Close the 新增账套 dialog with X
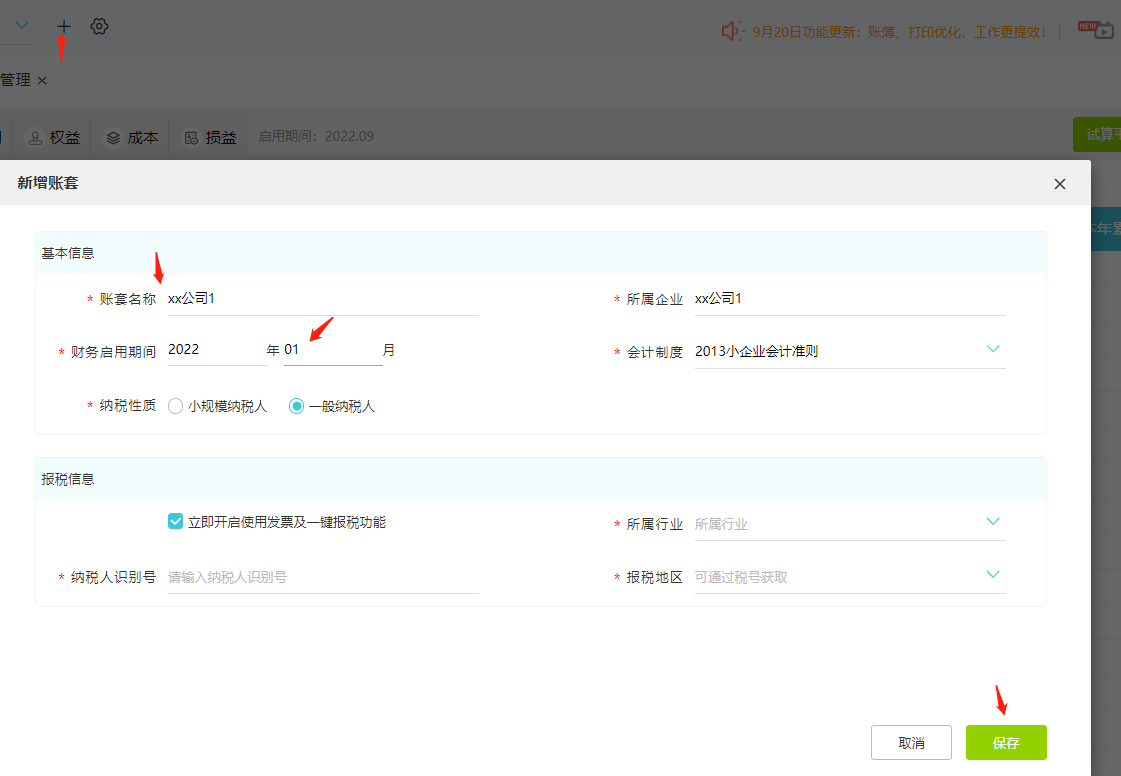This screenshot has height=776, width=1121. [x=1060, y=184]
